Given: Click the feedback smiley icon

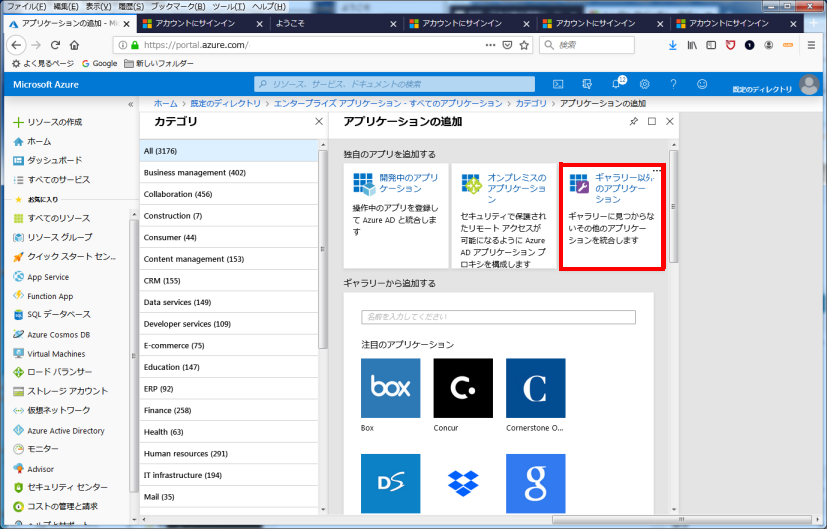Looking at the screenshot, I should point(702,84).
